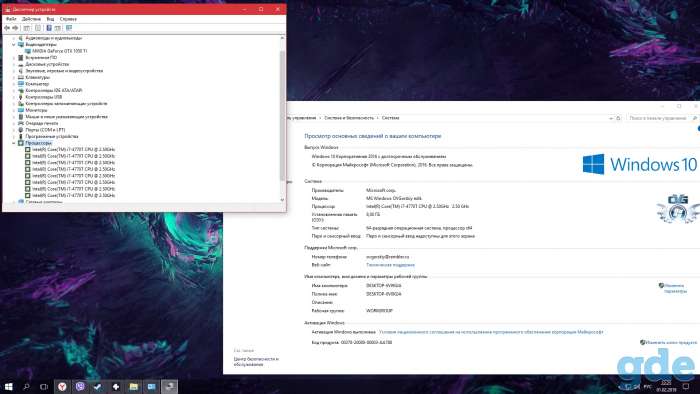Expand the Компьютер branch
The image size is (700, 394).
[x=13, y=84]
